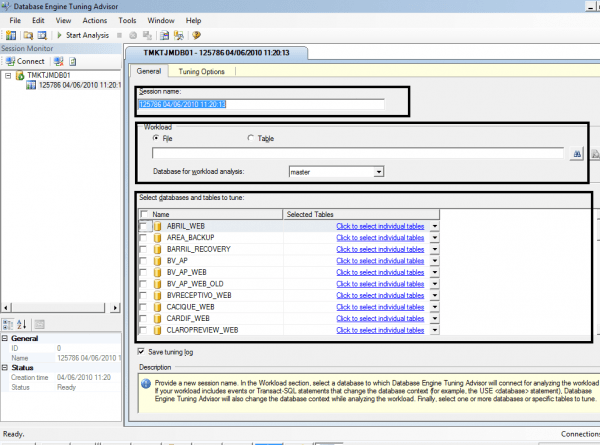This screenshot has width=600, height=445.
Task: Click the BV_AP database cylinder icon
Action: pos(157,261)
